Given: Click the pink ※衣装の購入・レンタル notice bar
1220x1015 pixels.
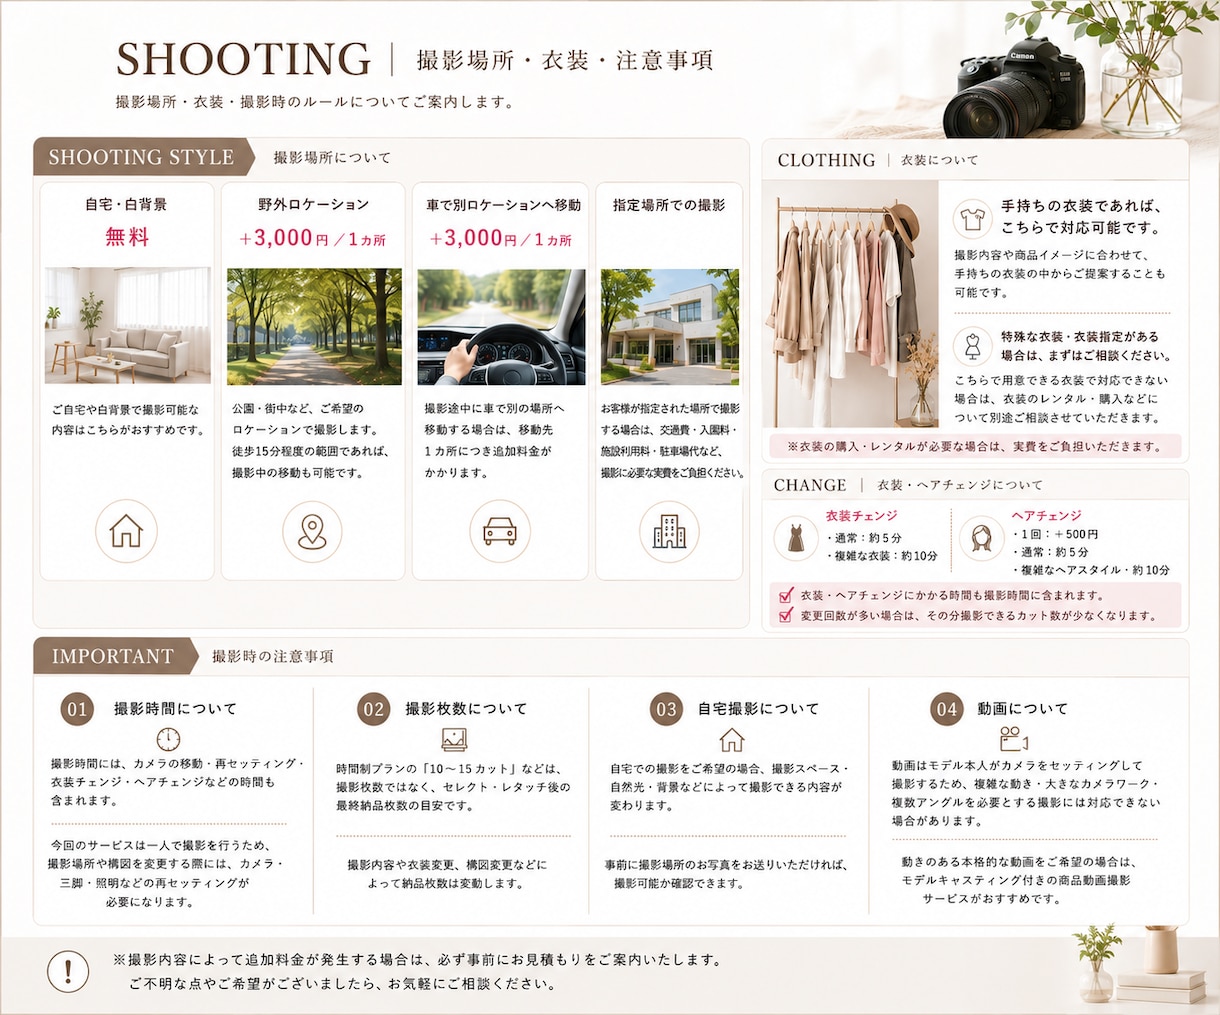Looking at the screenshot, I should (x=975, y=446).
